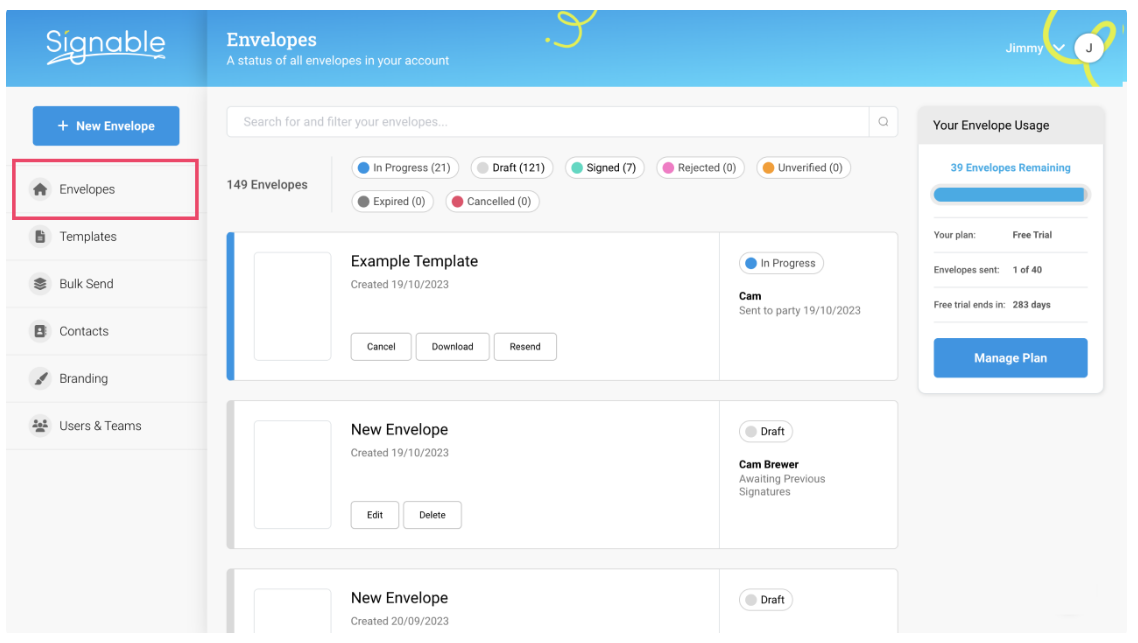Image resolution: width=1138 pixels, height=643 pixels.
Task: Click the search magnifier icon
Action: click(x=883, y=122)
